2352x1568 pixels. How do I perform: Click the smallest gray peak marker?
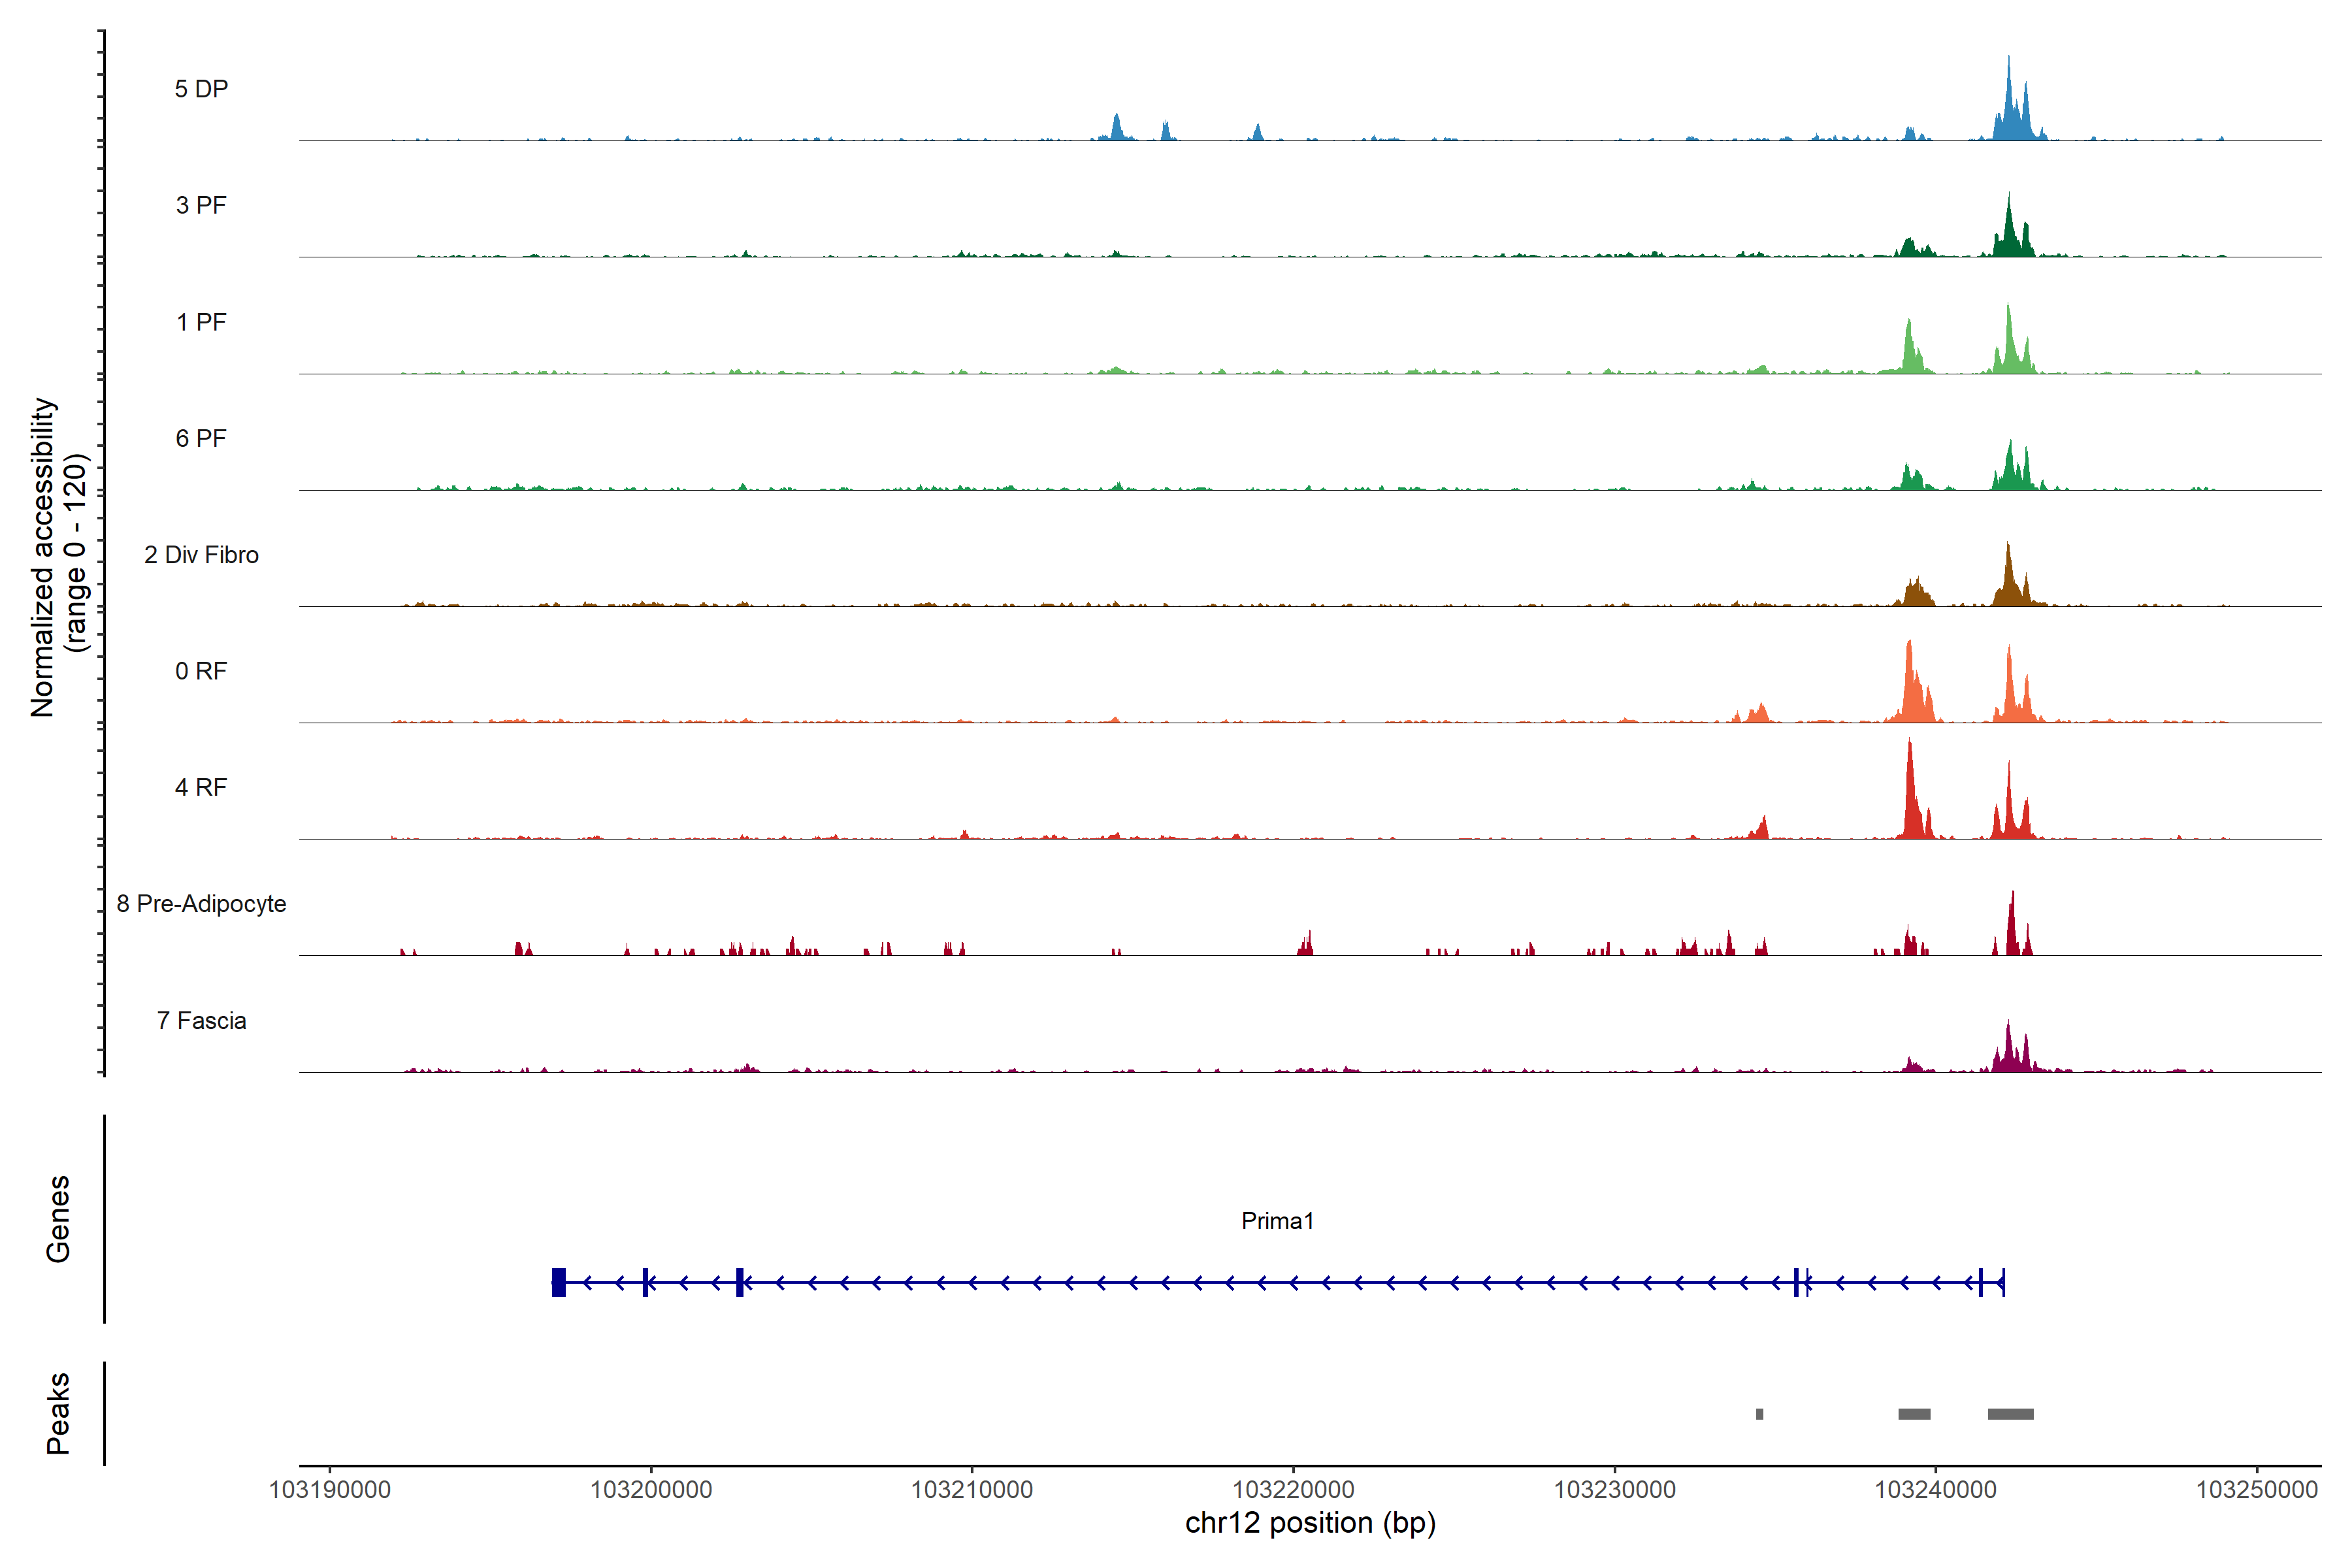[1759, 1414]
